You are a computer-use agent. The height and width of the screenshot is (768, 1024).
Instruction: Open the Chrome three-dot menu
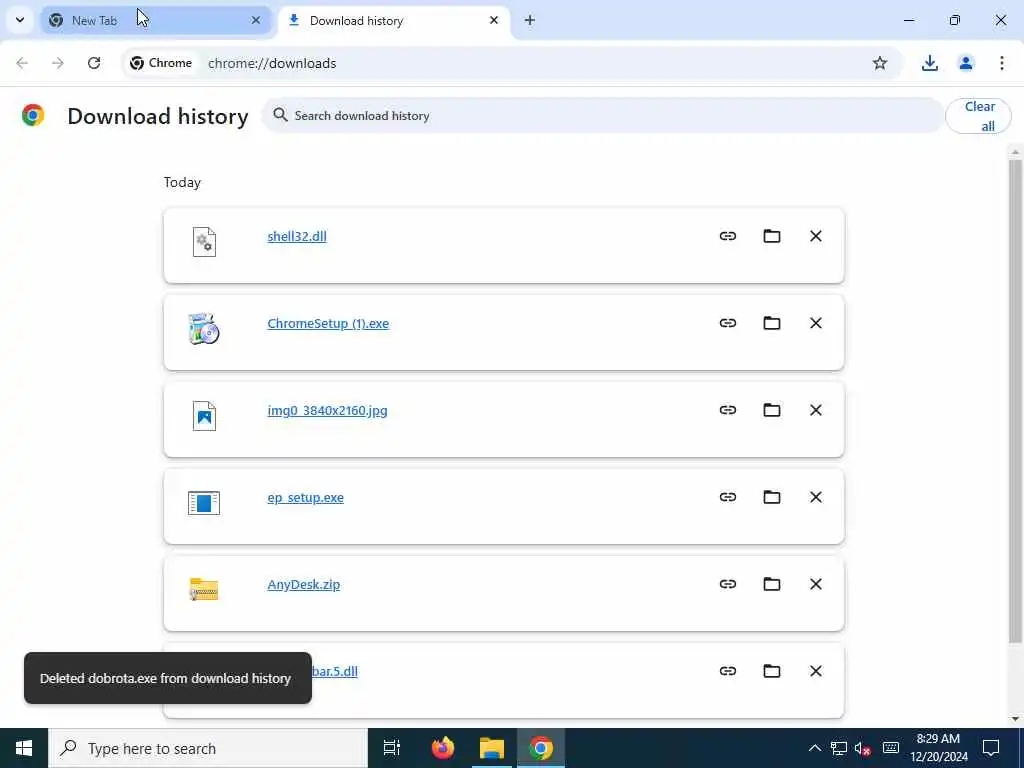pos(1002,63)
